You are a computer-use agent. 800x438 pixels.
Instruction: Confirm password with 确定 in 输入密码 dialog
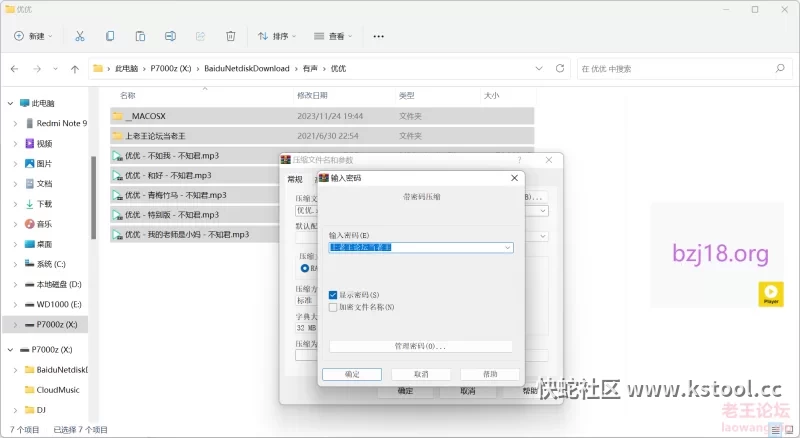click(352, 374)
